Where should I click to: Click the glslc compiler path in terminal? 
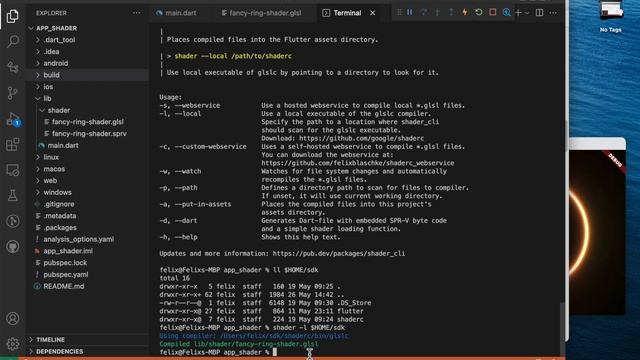click(x=284, y=336)
